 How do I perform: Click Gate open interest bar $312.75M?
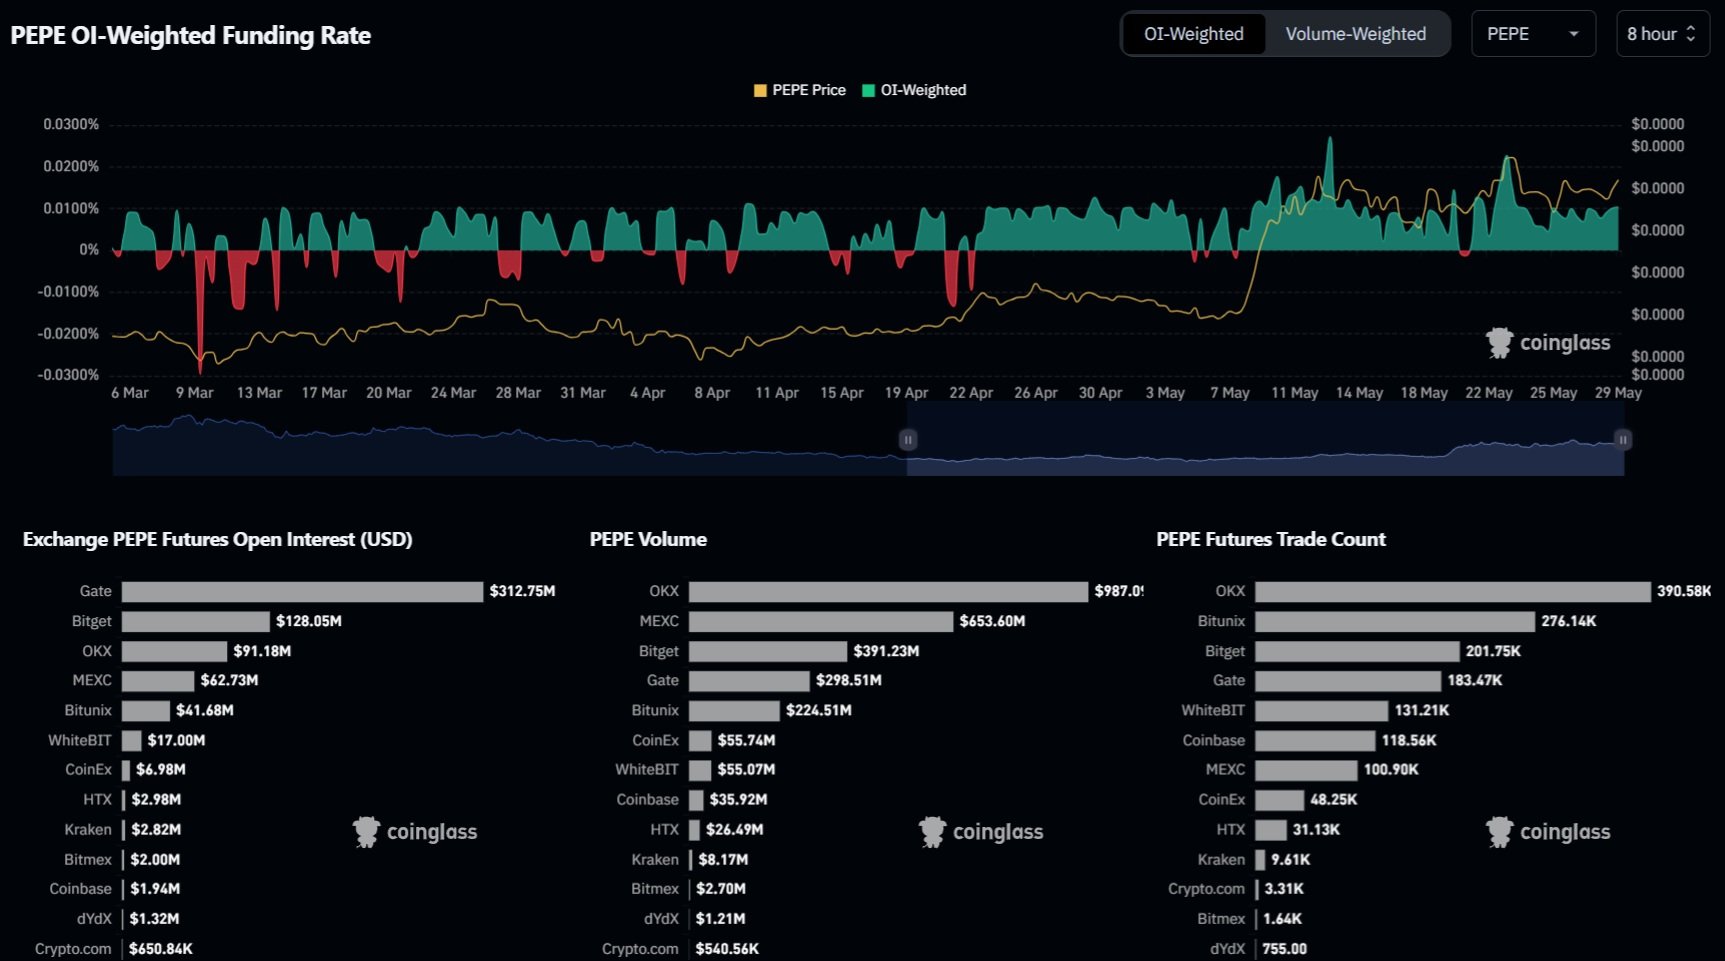coord(302,591)
